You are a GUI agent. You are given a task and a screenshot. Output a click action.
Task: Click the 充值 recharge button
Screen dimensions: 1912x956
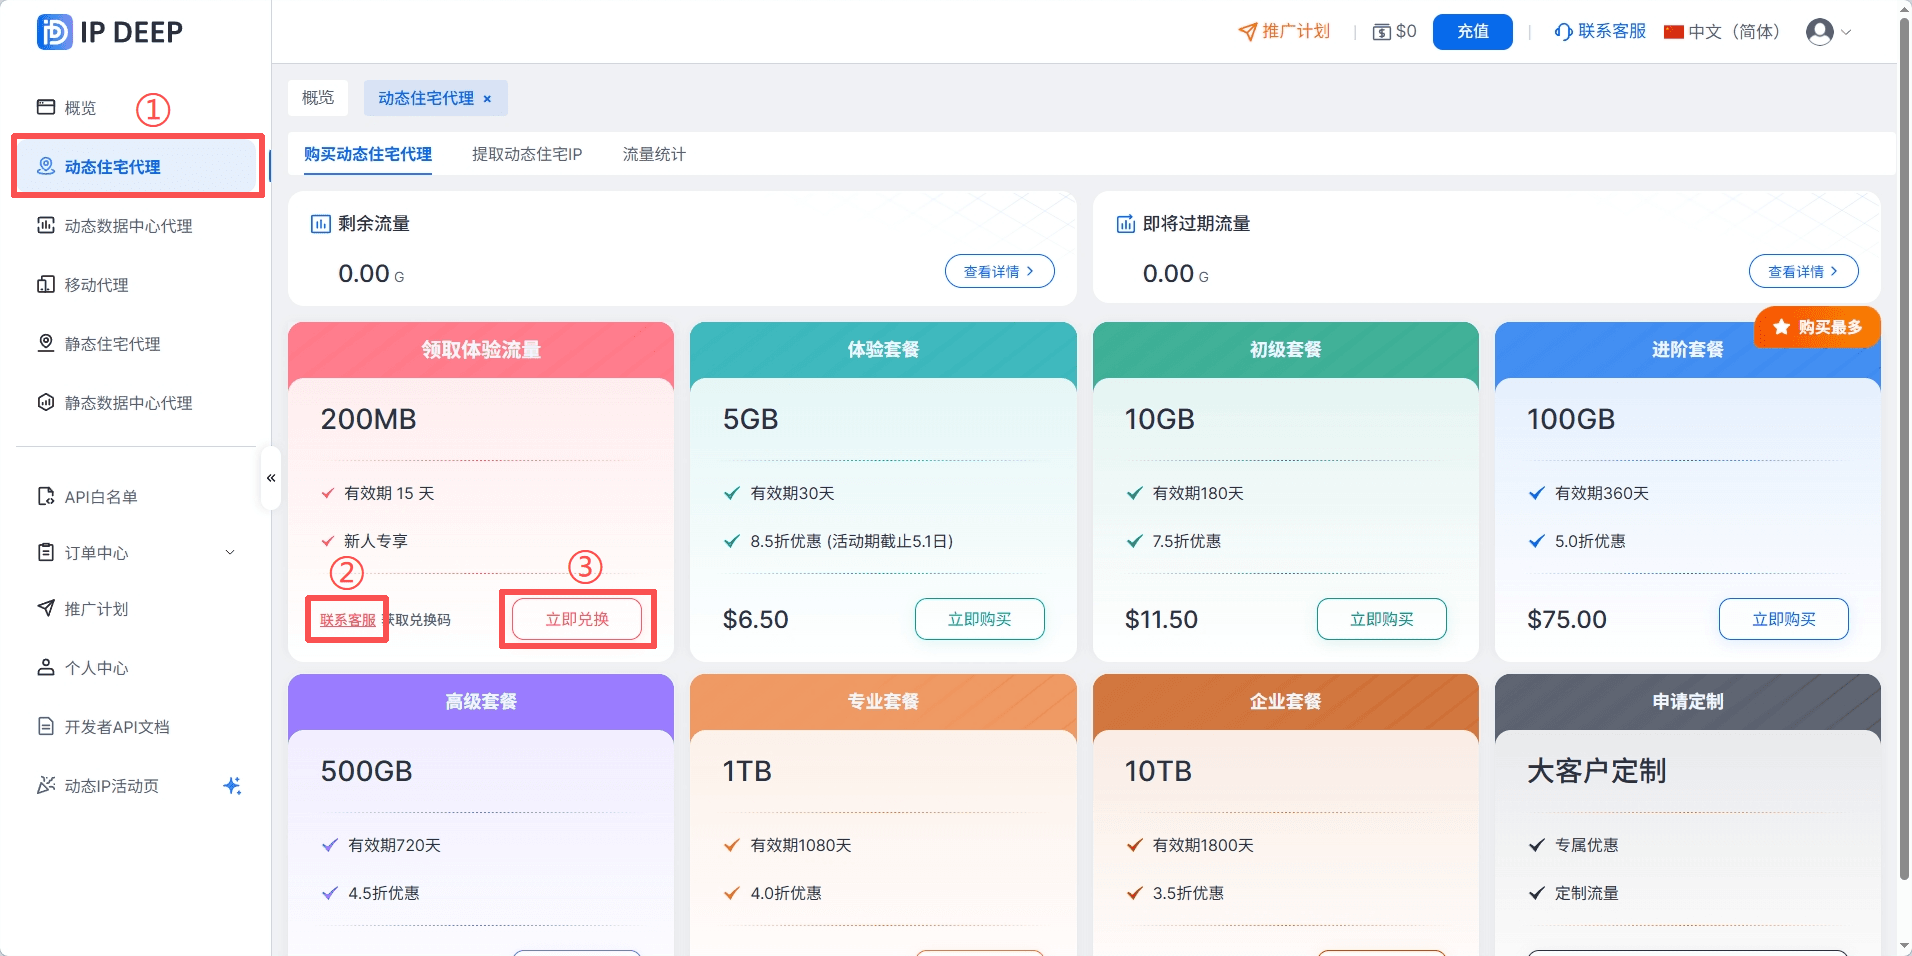(x=1471, y=31)
